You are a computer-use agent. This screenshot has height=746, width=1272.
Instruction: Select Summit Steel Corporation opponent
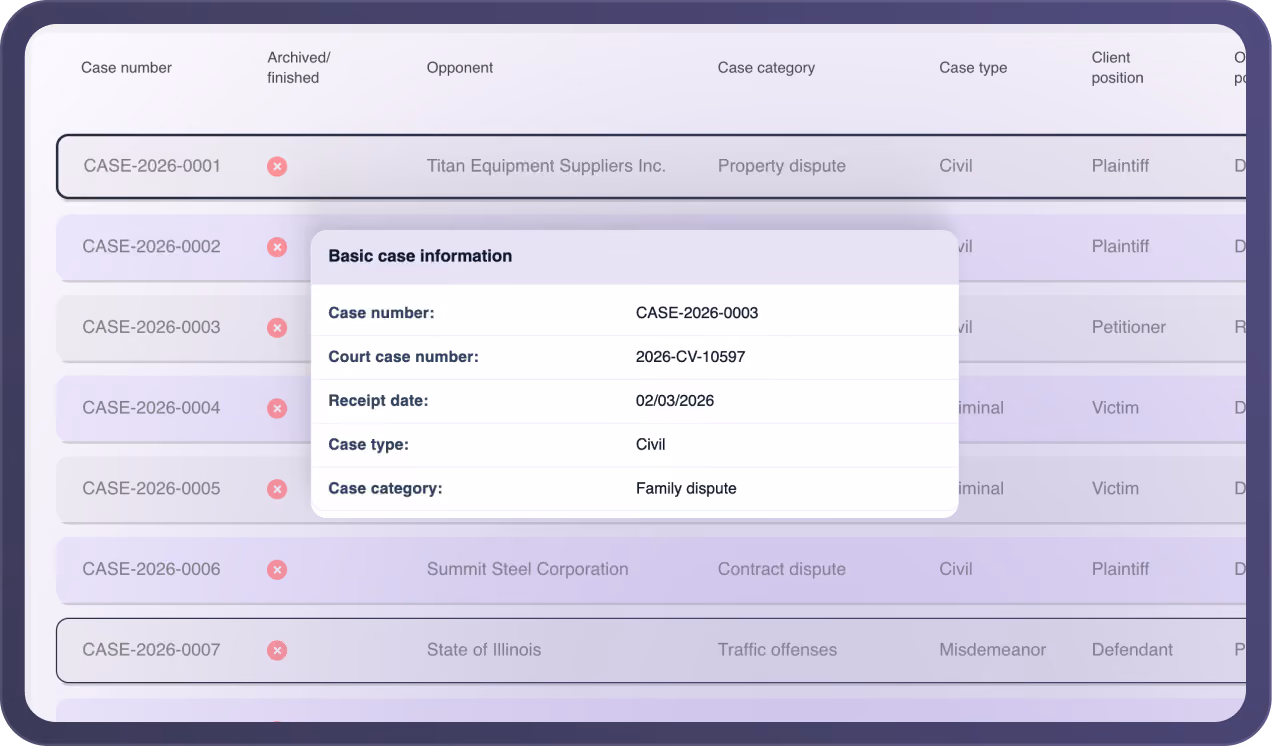[x=528, y=569]
